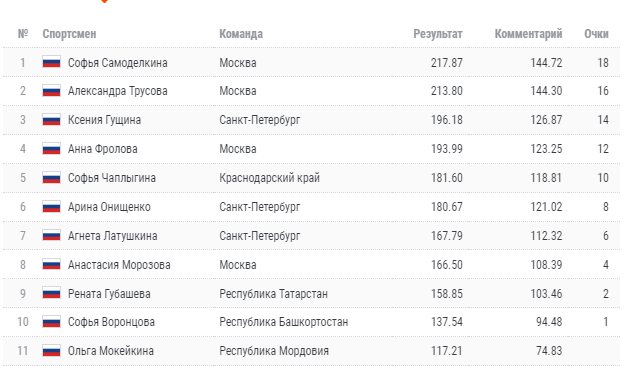628x376 pixels.
Task: Click the Республика Башкортостан team cell
Action: point(284,322)
